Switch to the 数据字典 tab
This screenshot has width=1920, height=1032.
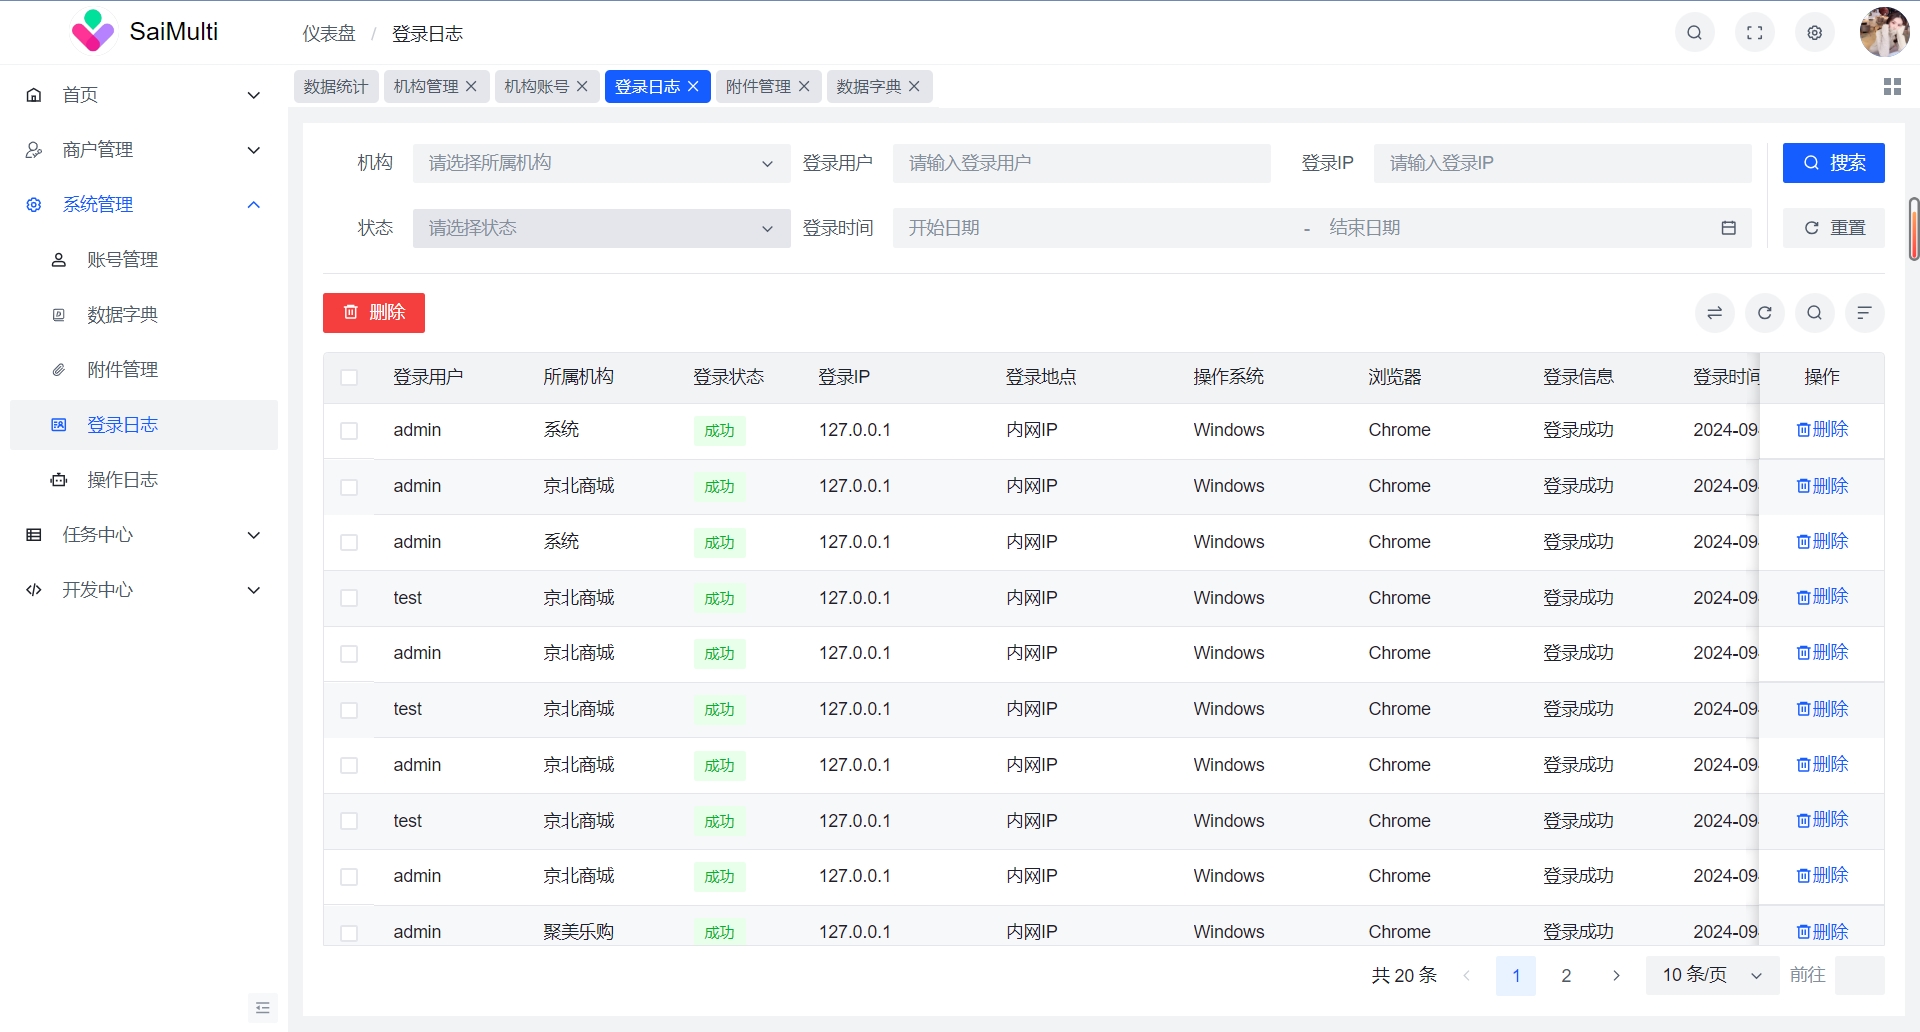(868, 87)
